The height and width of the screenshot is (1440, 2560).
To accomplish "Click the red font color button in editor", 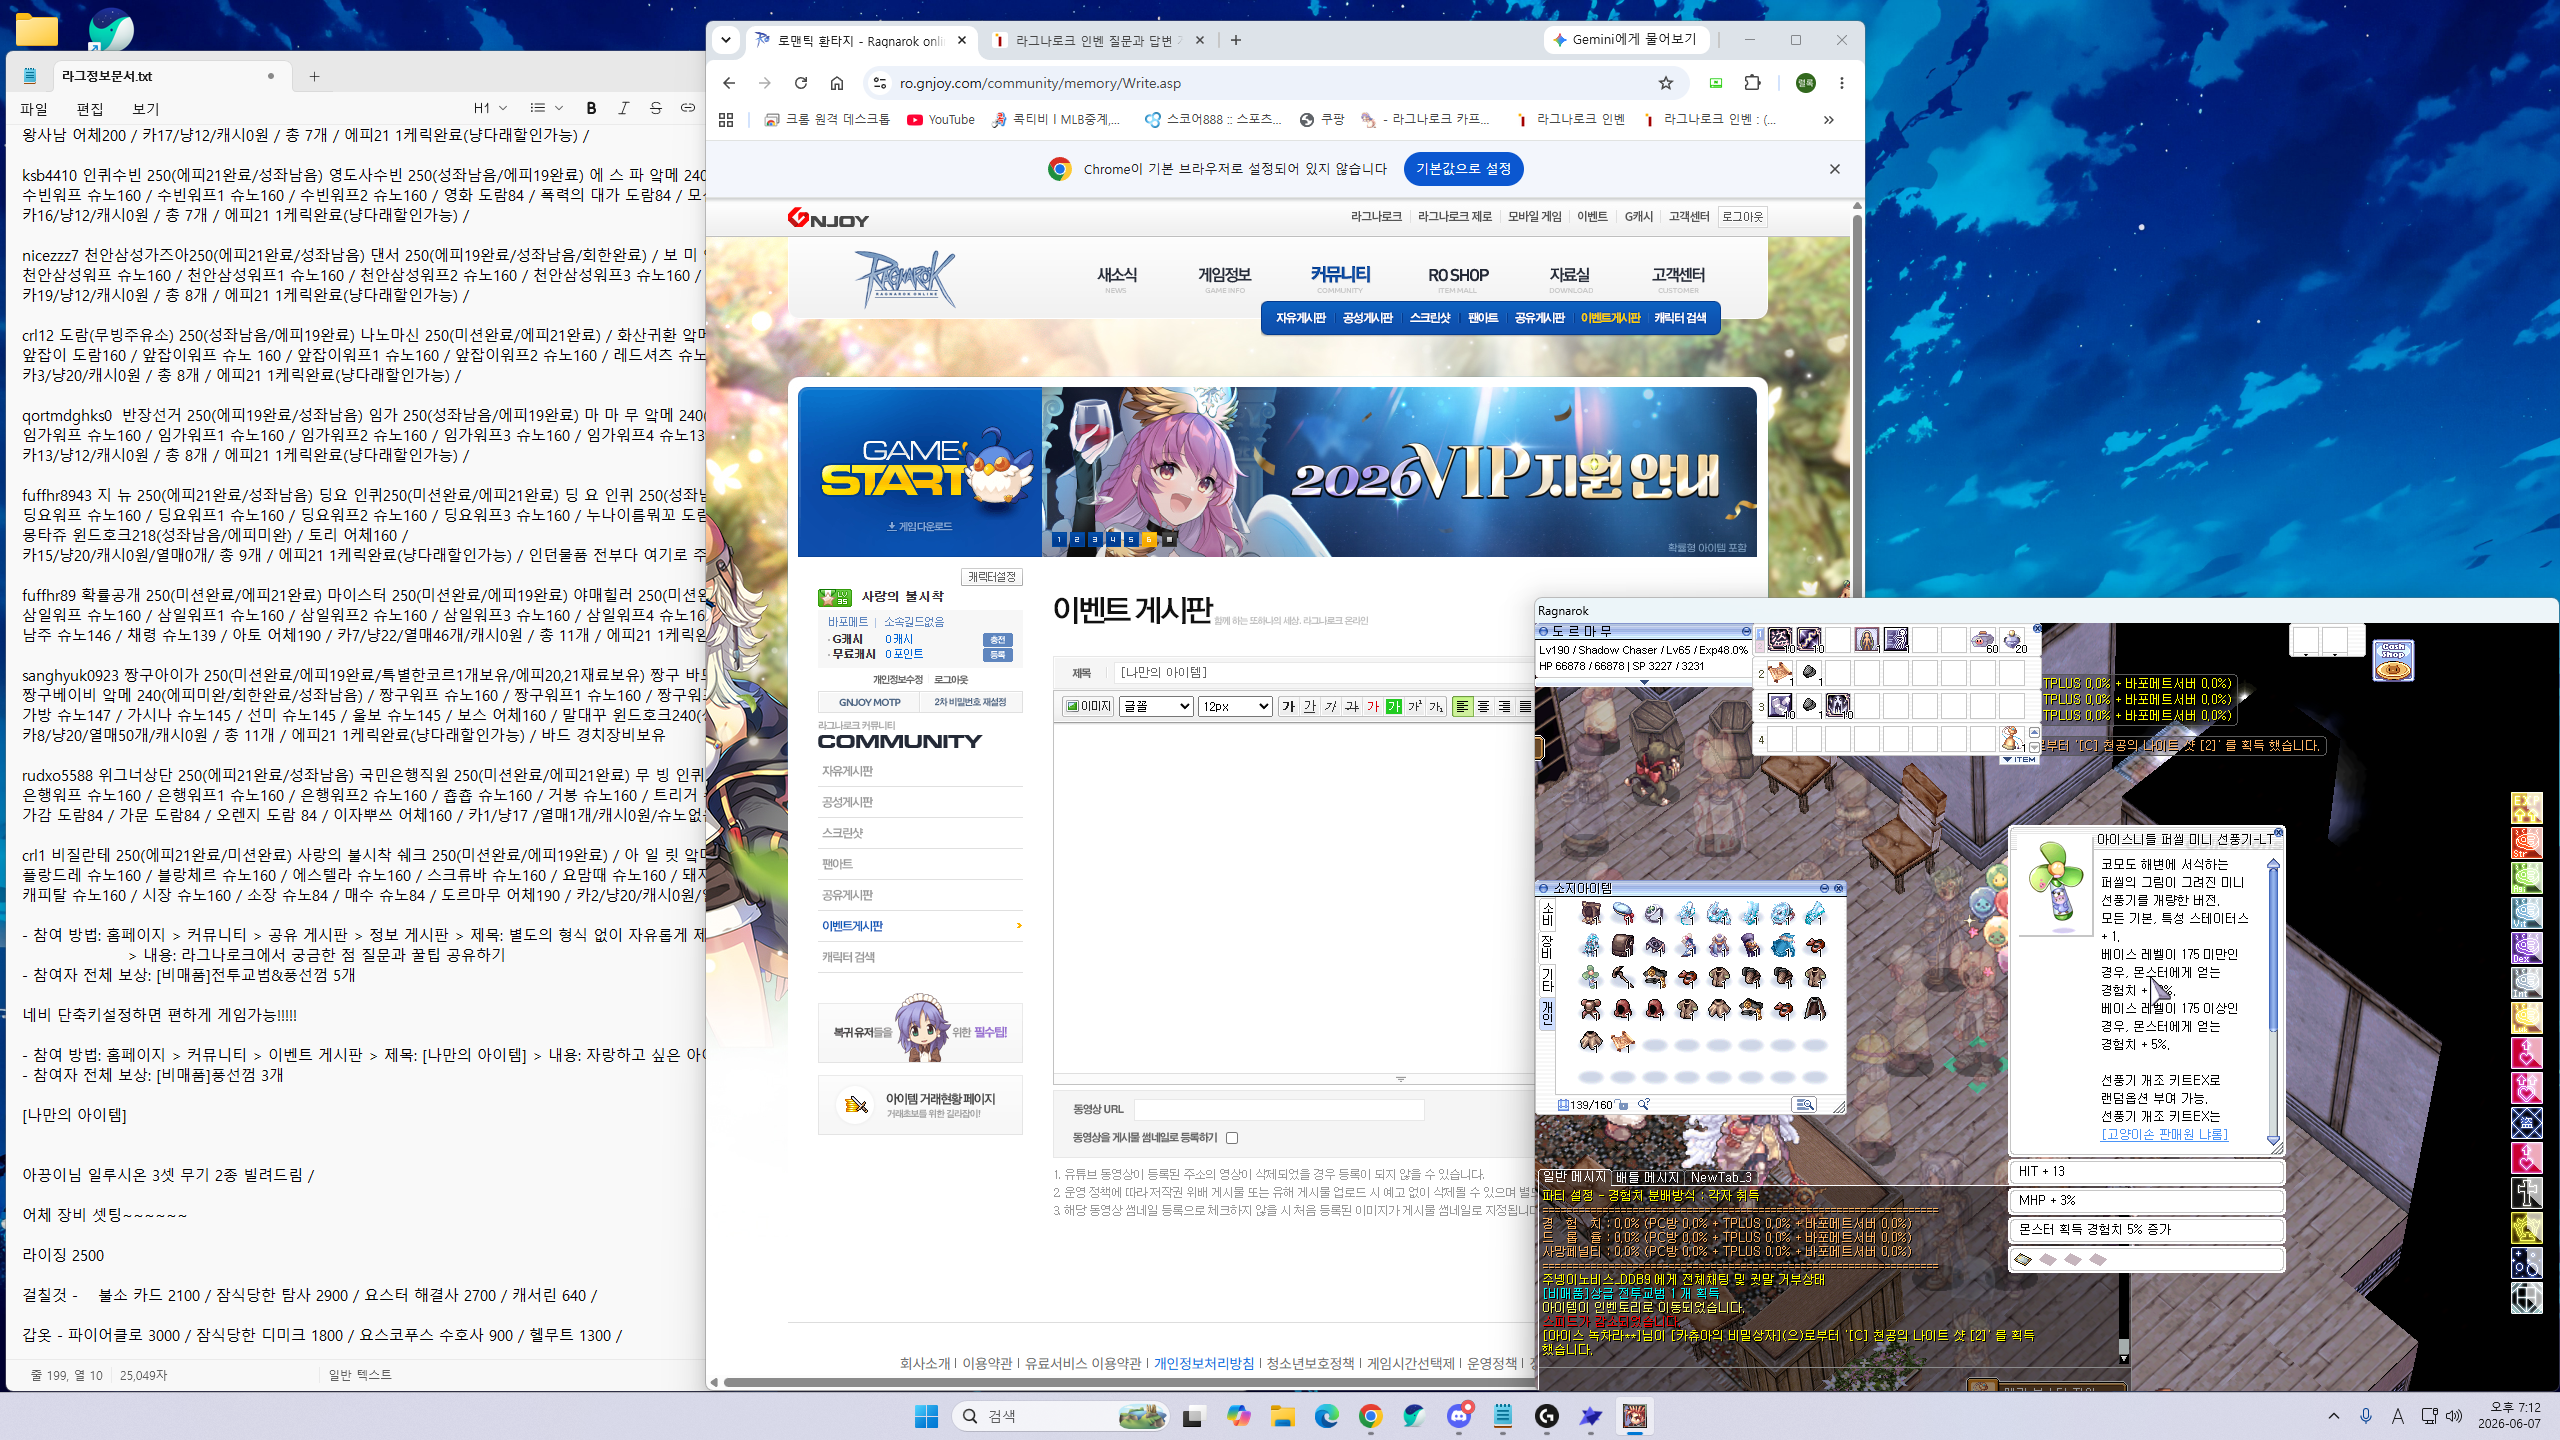I will coord(1373,707).
